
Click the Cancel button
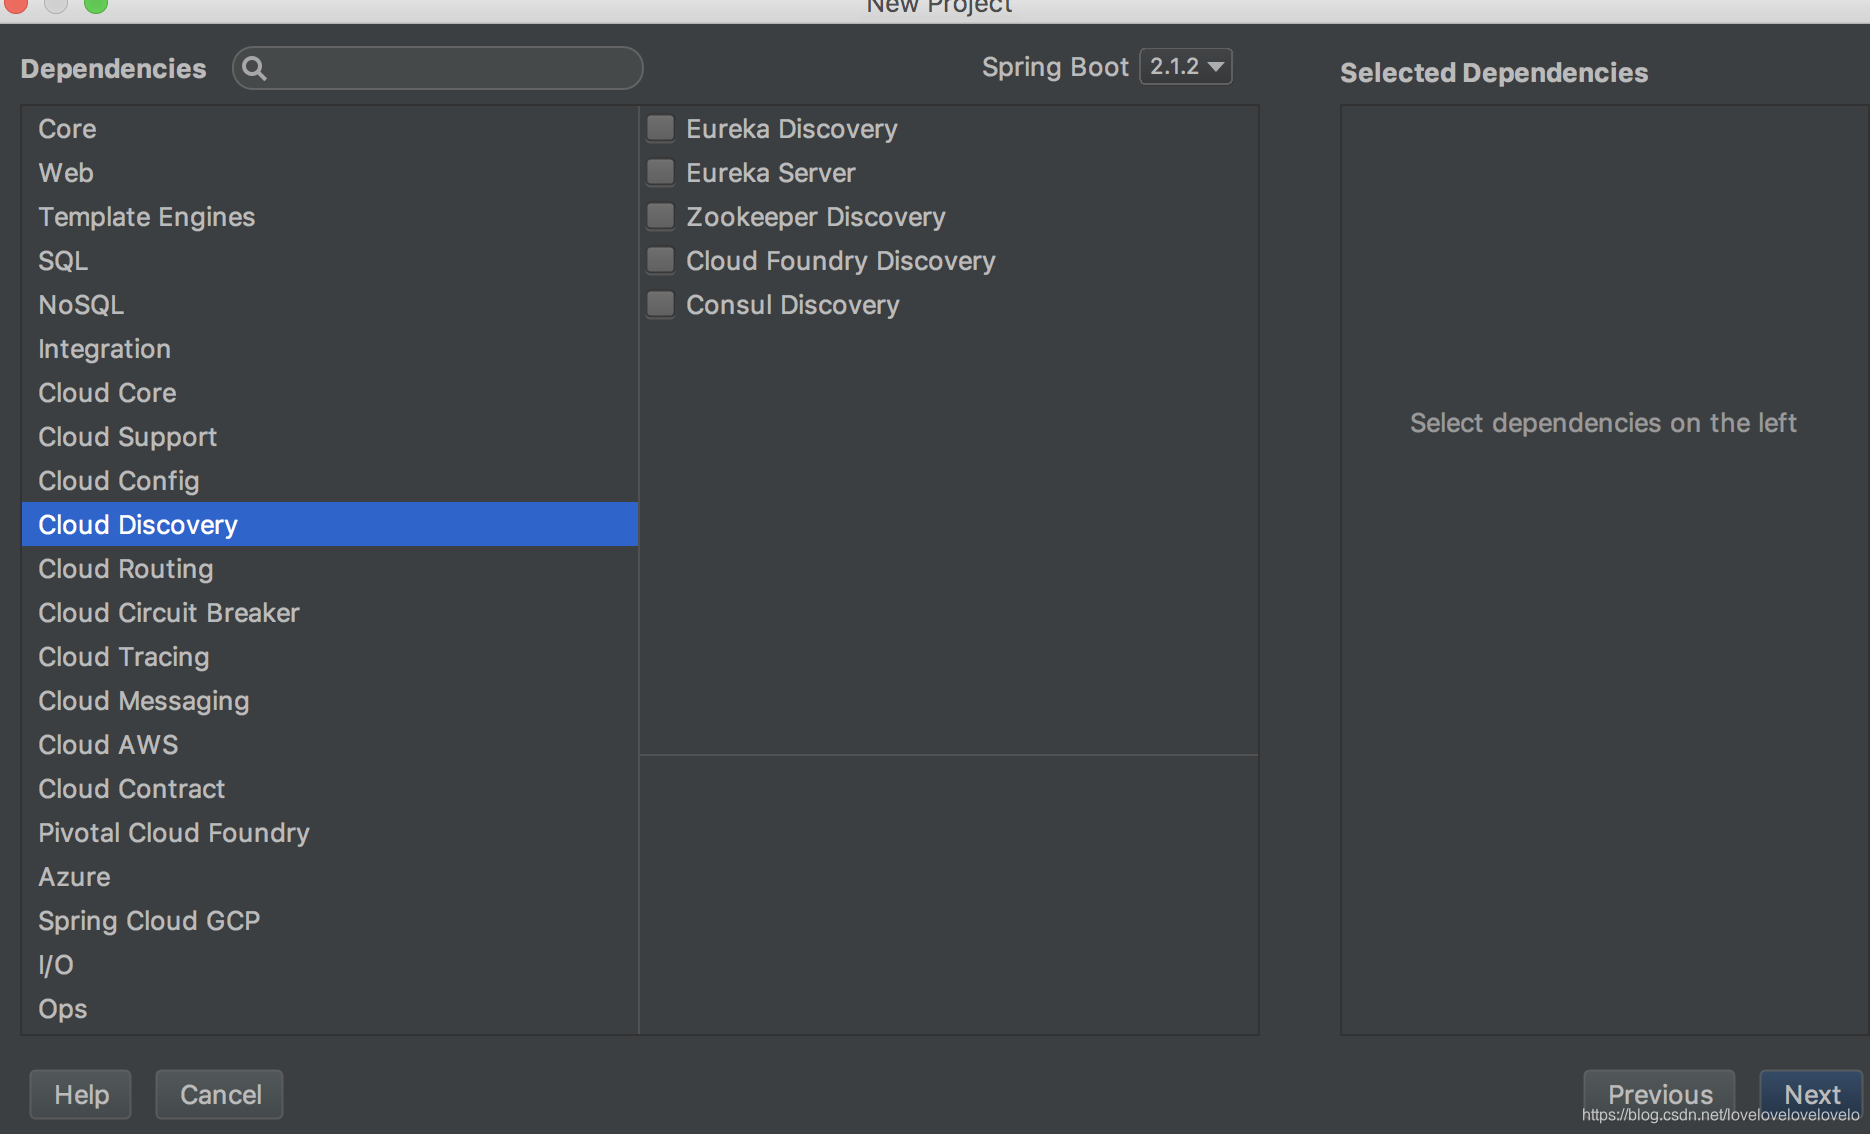[x=220, y=1095]
